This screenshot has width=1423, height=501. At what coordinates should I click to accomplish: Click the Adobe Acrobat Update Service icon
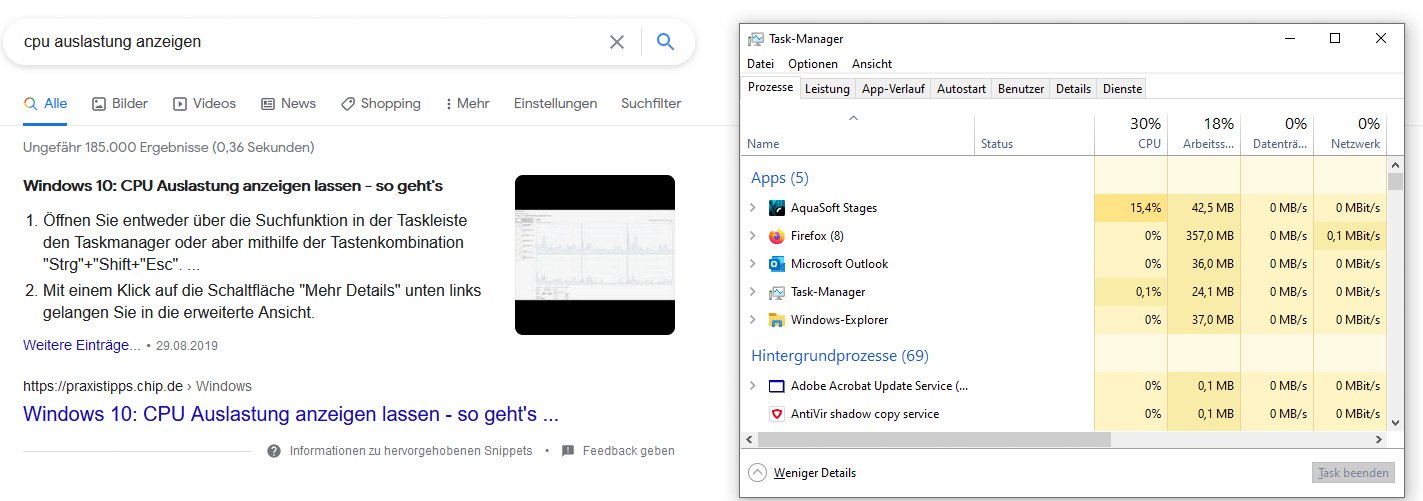click(777, 386)
